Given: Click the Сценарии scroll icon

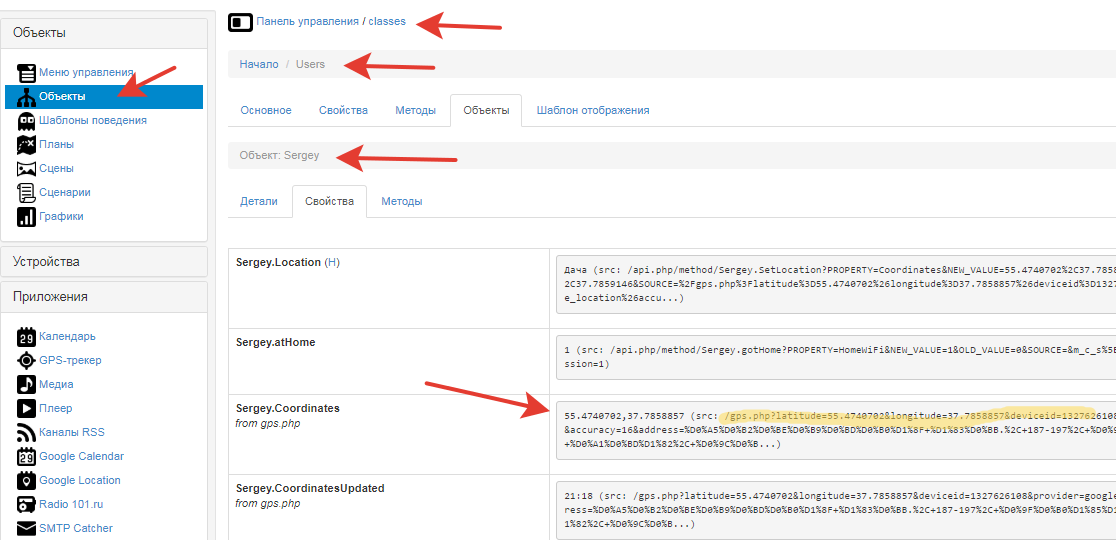Looking at the screenshot, I should pos(26,193).
